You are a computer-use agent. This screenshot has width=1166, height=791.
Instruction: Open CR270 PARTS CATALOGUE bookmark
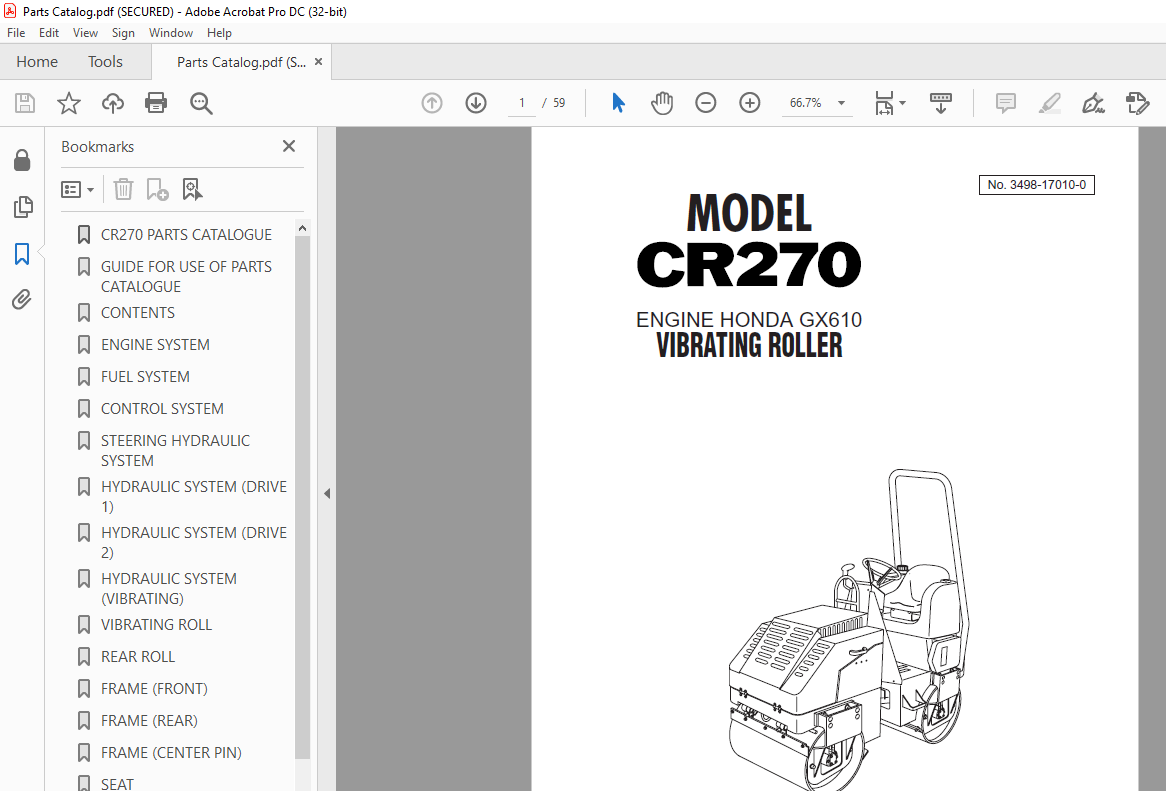tap(186, 234)
